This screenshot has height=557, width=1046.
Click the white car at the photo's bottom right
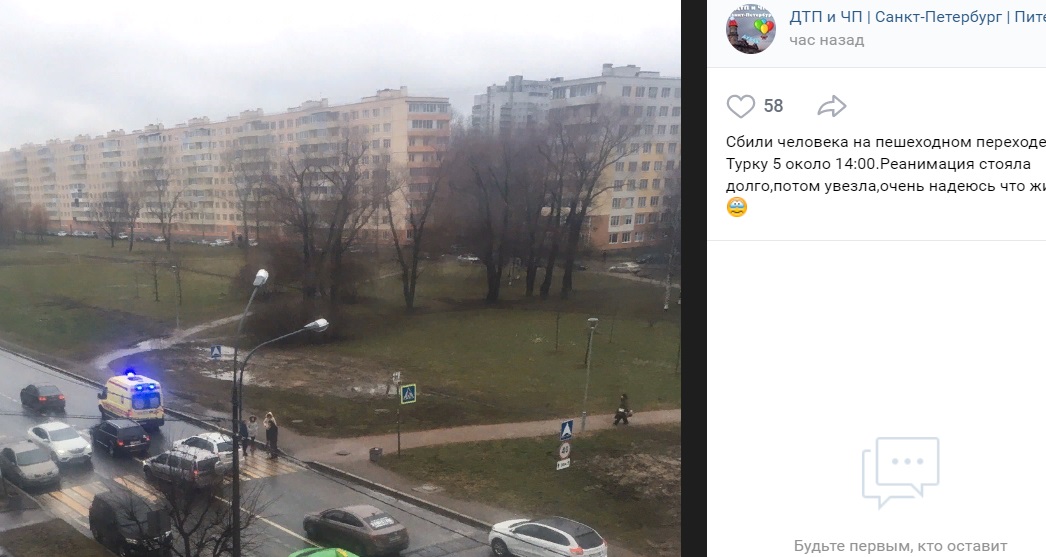tap(547, 537)
